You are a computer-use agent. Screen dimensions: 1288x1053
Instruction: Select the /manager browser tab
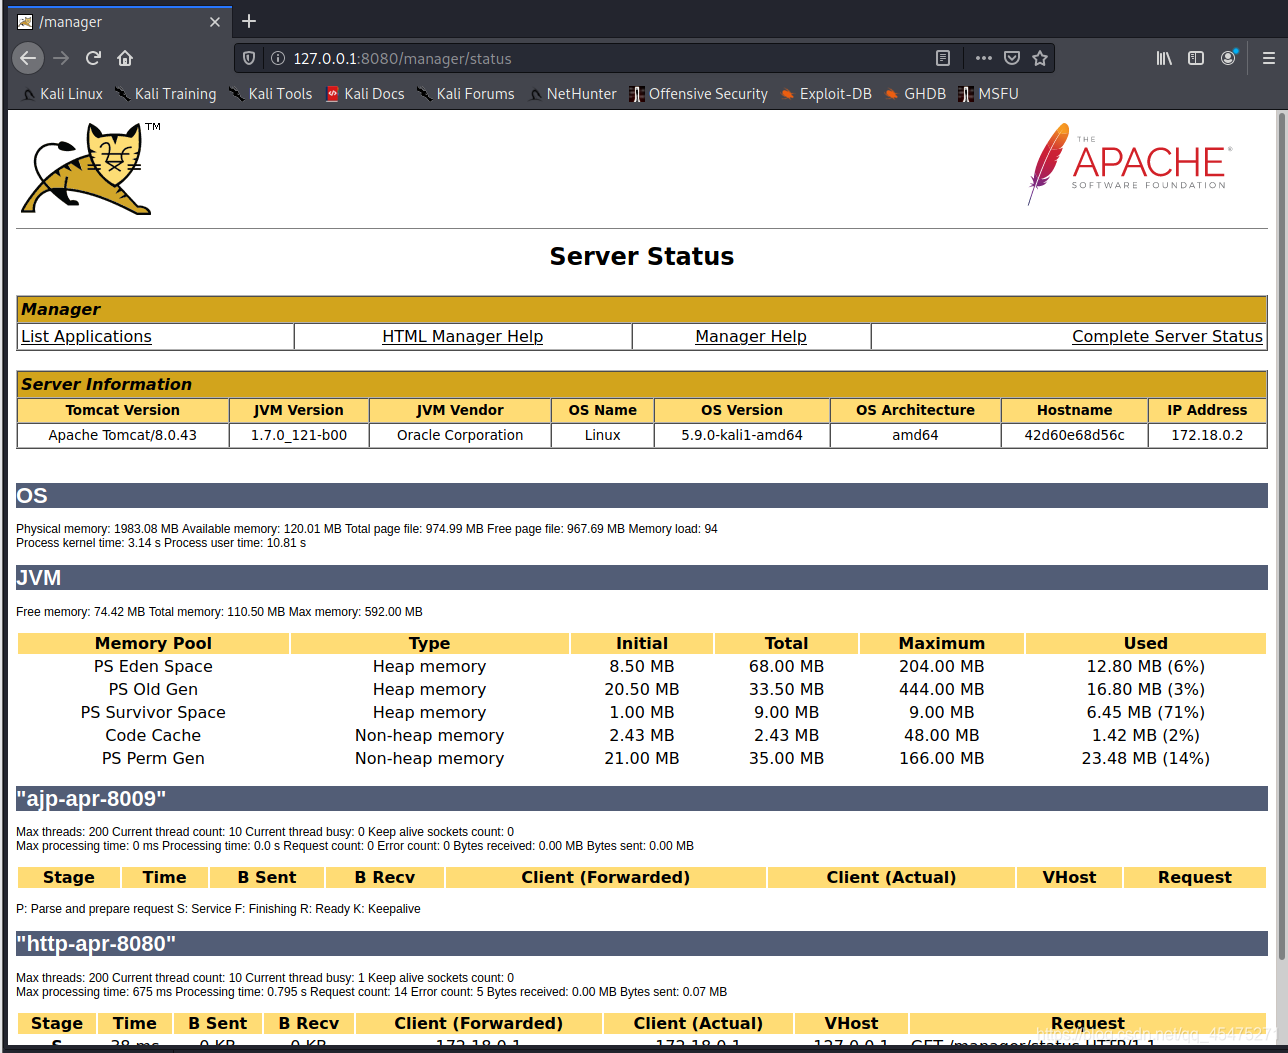tap(120, 22)
